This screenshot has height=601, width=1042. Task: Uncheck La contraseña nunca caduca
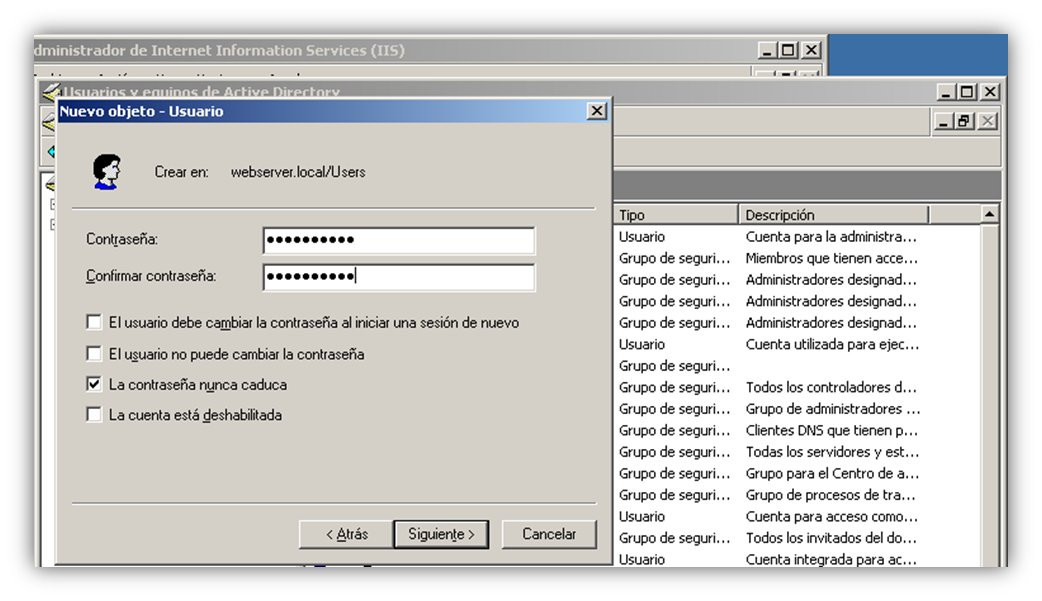pos(94,384)
